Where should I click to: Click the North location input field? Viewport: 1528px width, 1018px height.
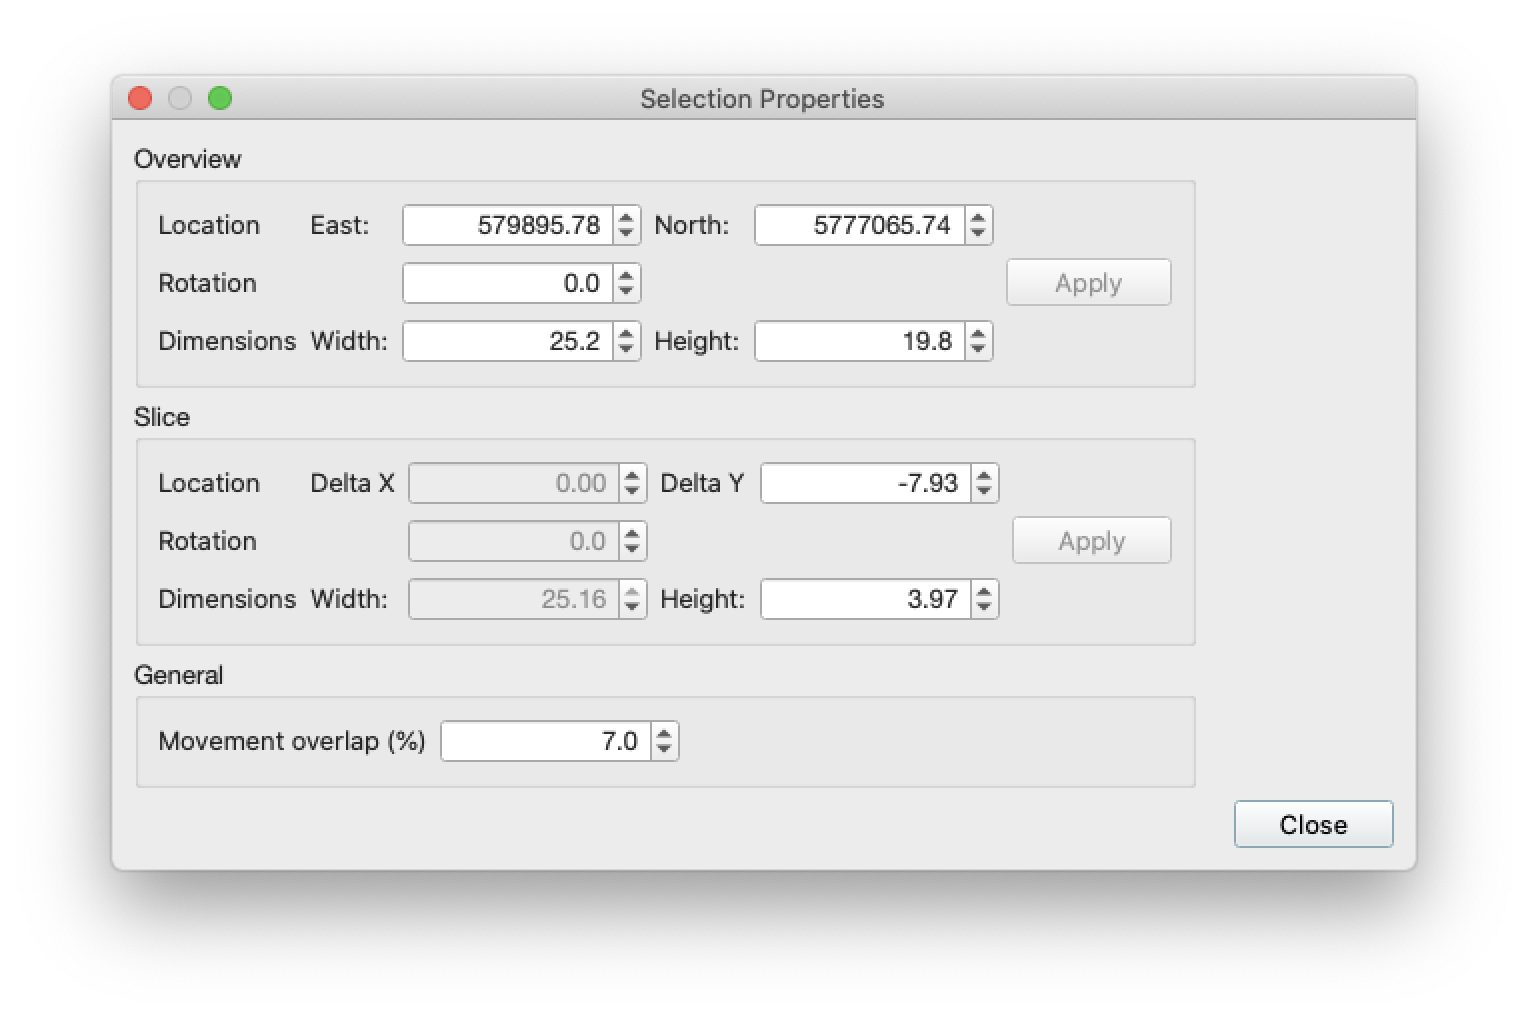[x=860, y=225]
